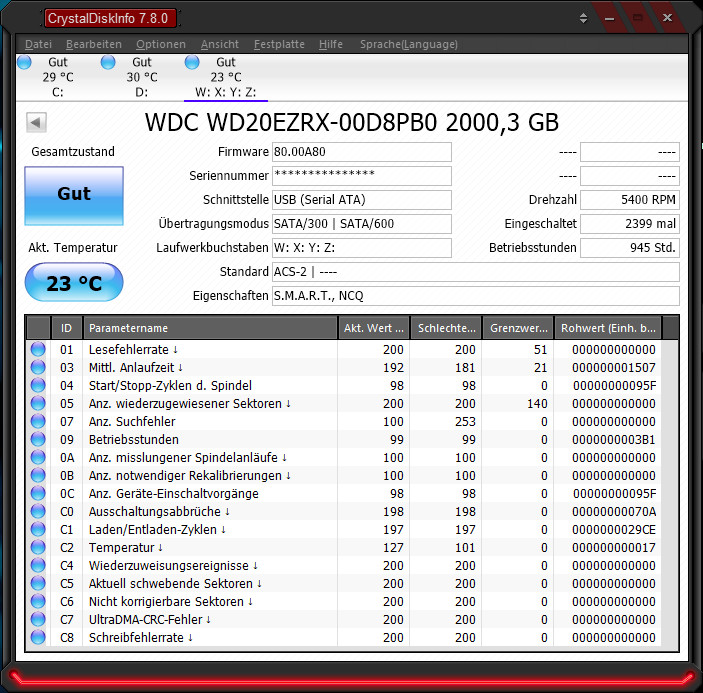Click orb for Anz. Geräte-Einschaltvorgänge
703x693 pixels.
(x=38, y=493)
